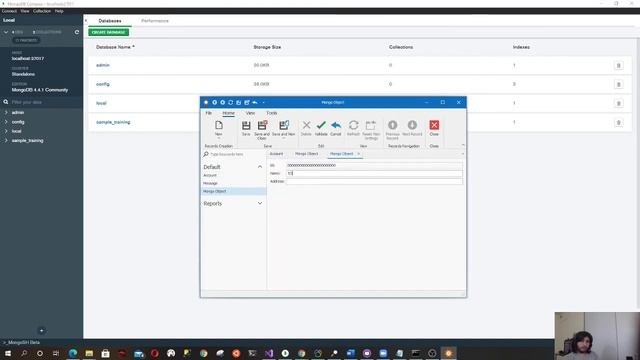This screenshot has width=640, height=360.
Task: Switch to the Account document tab
Action: click(x=276, y=154)
